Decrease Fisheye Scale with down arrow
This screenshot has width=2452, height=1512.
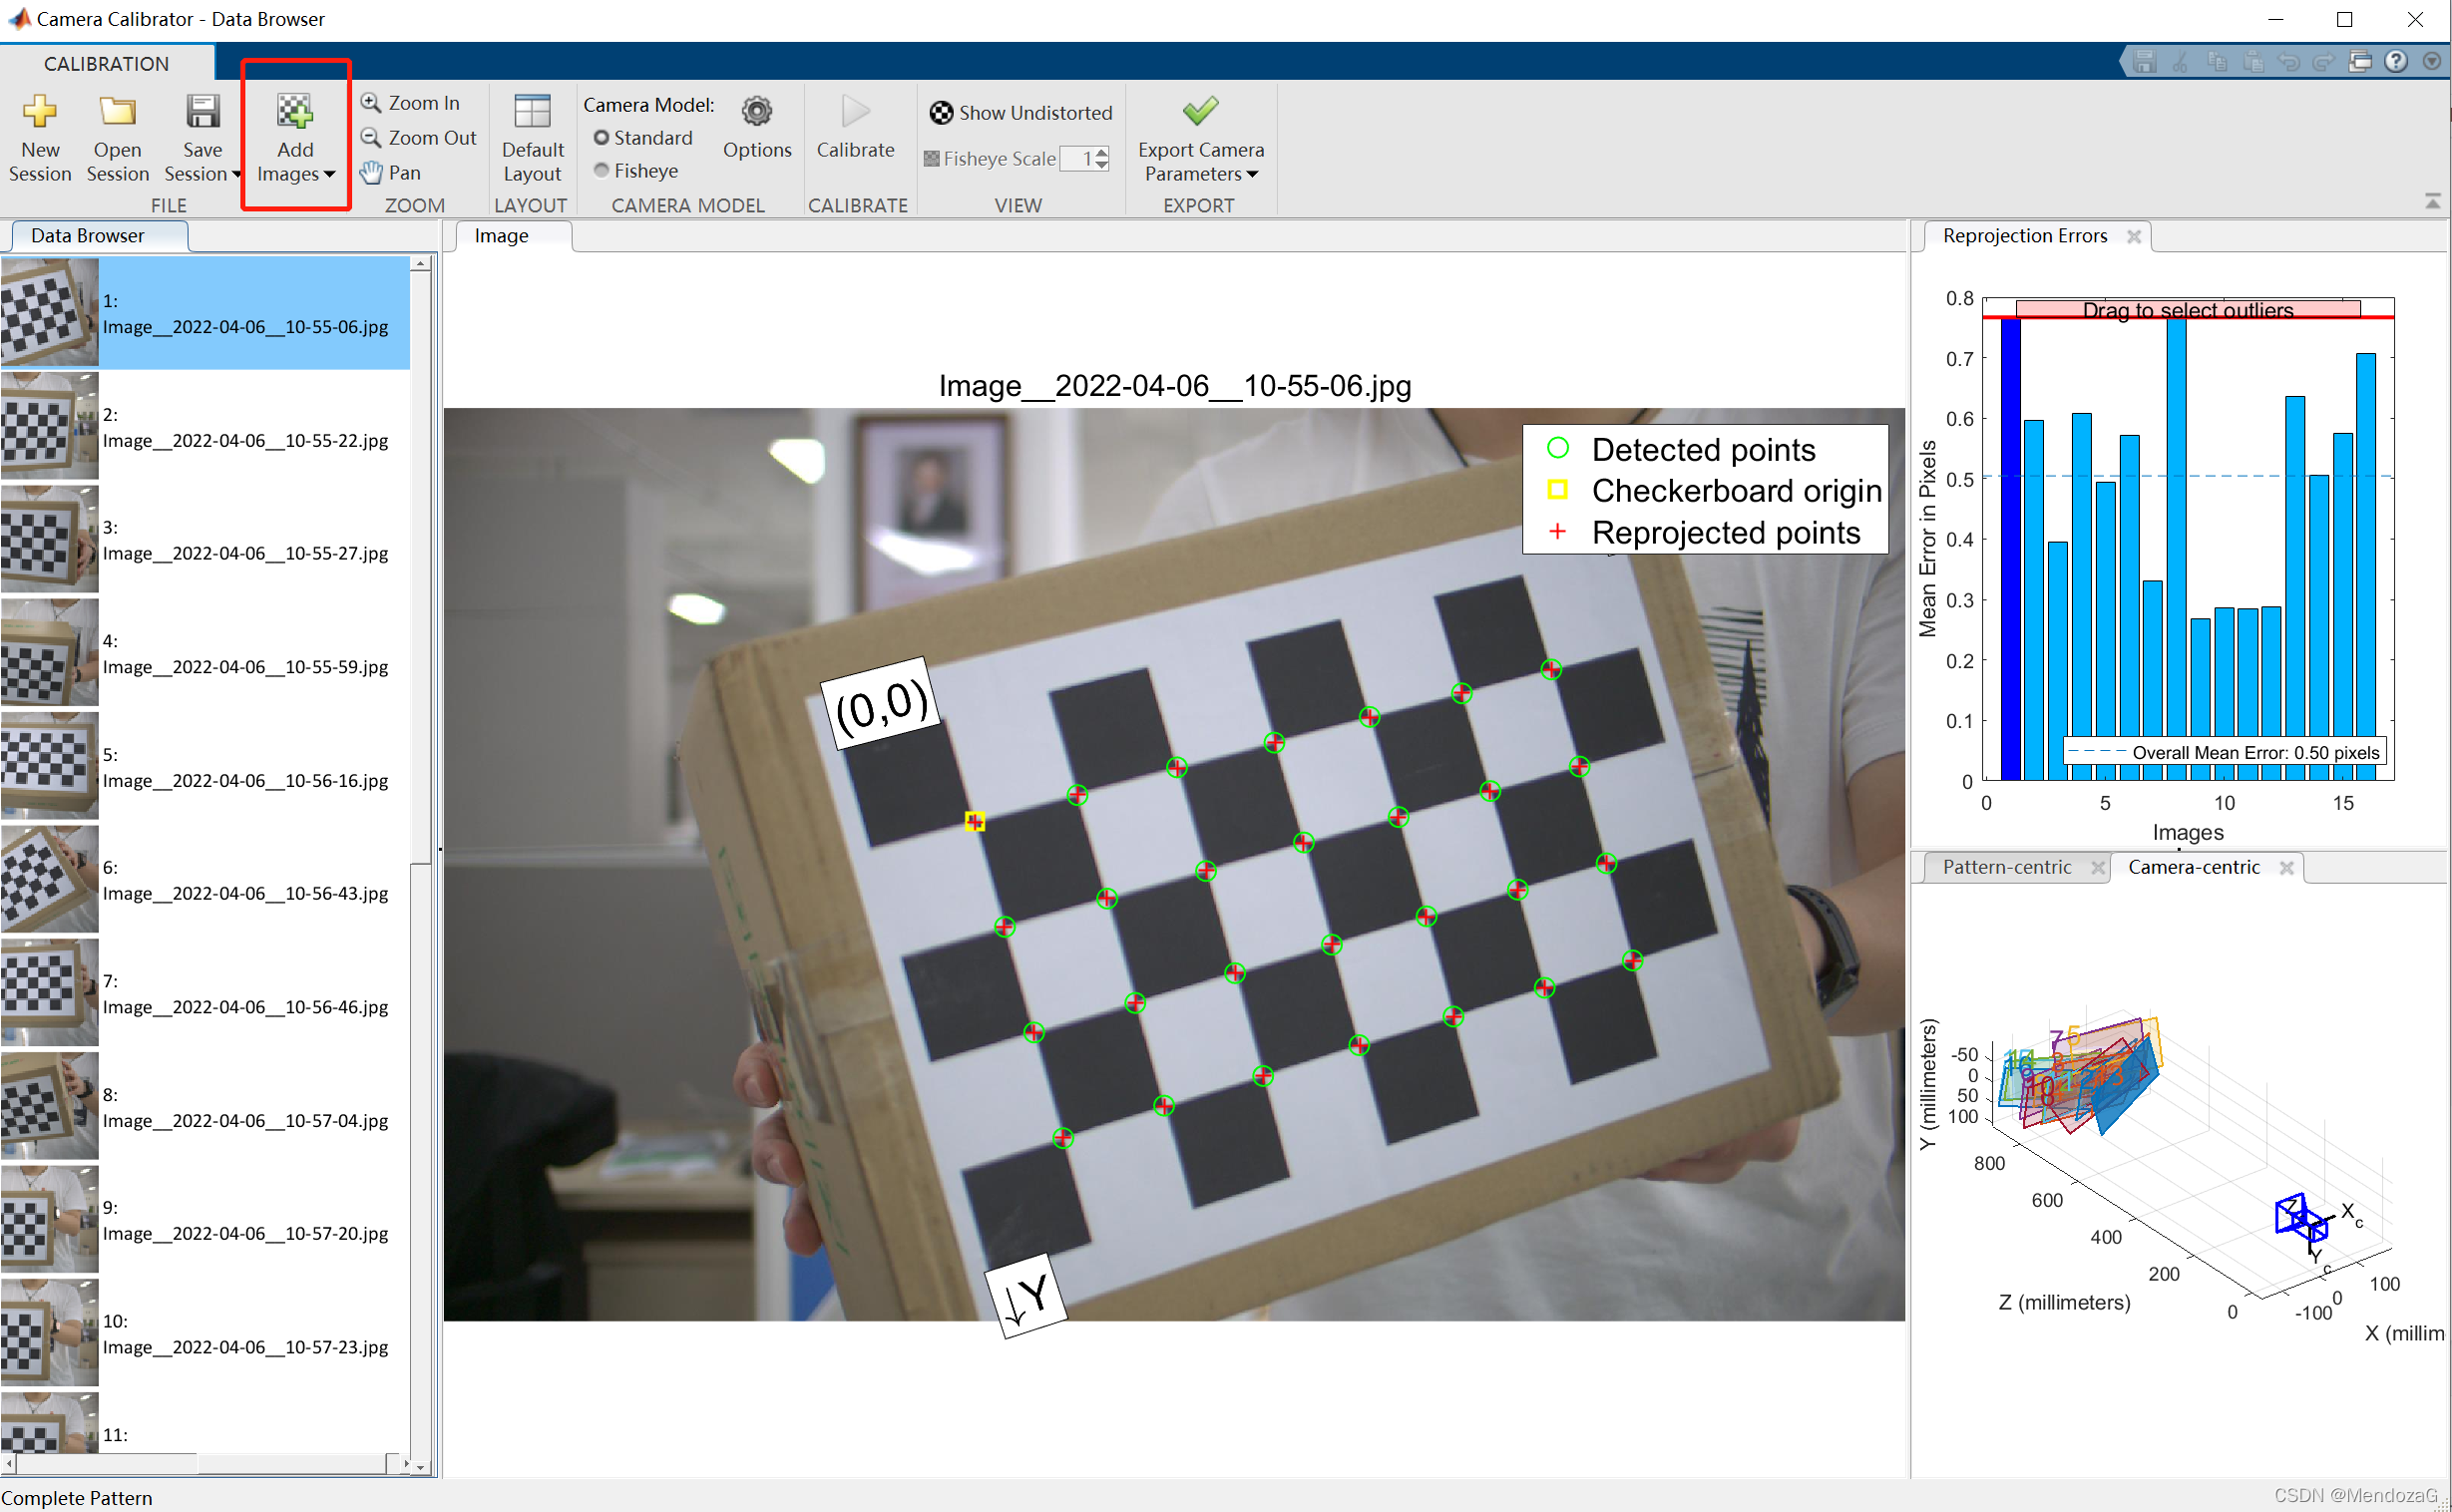(x=1102, y=164)
